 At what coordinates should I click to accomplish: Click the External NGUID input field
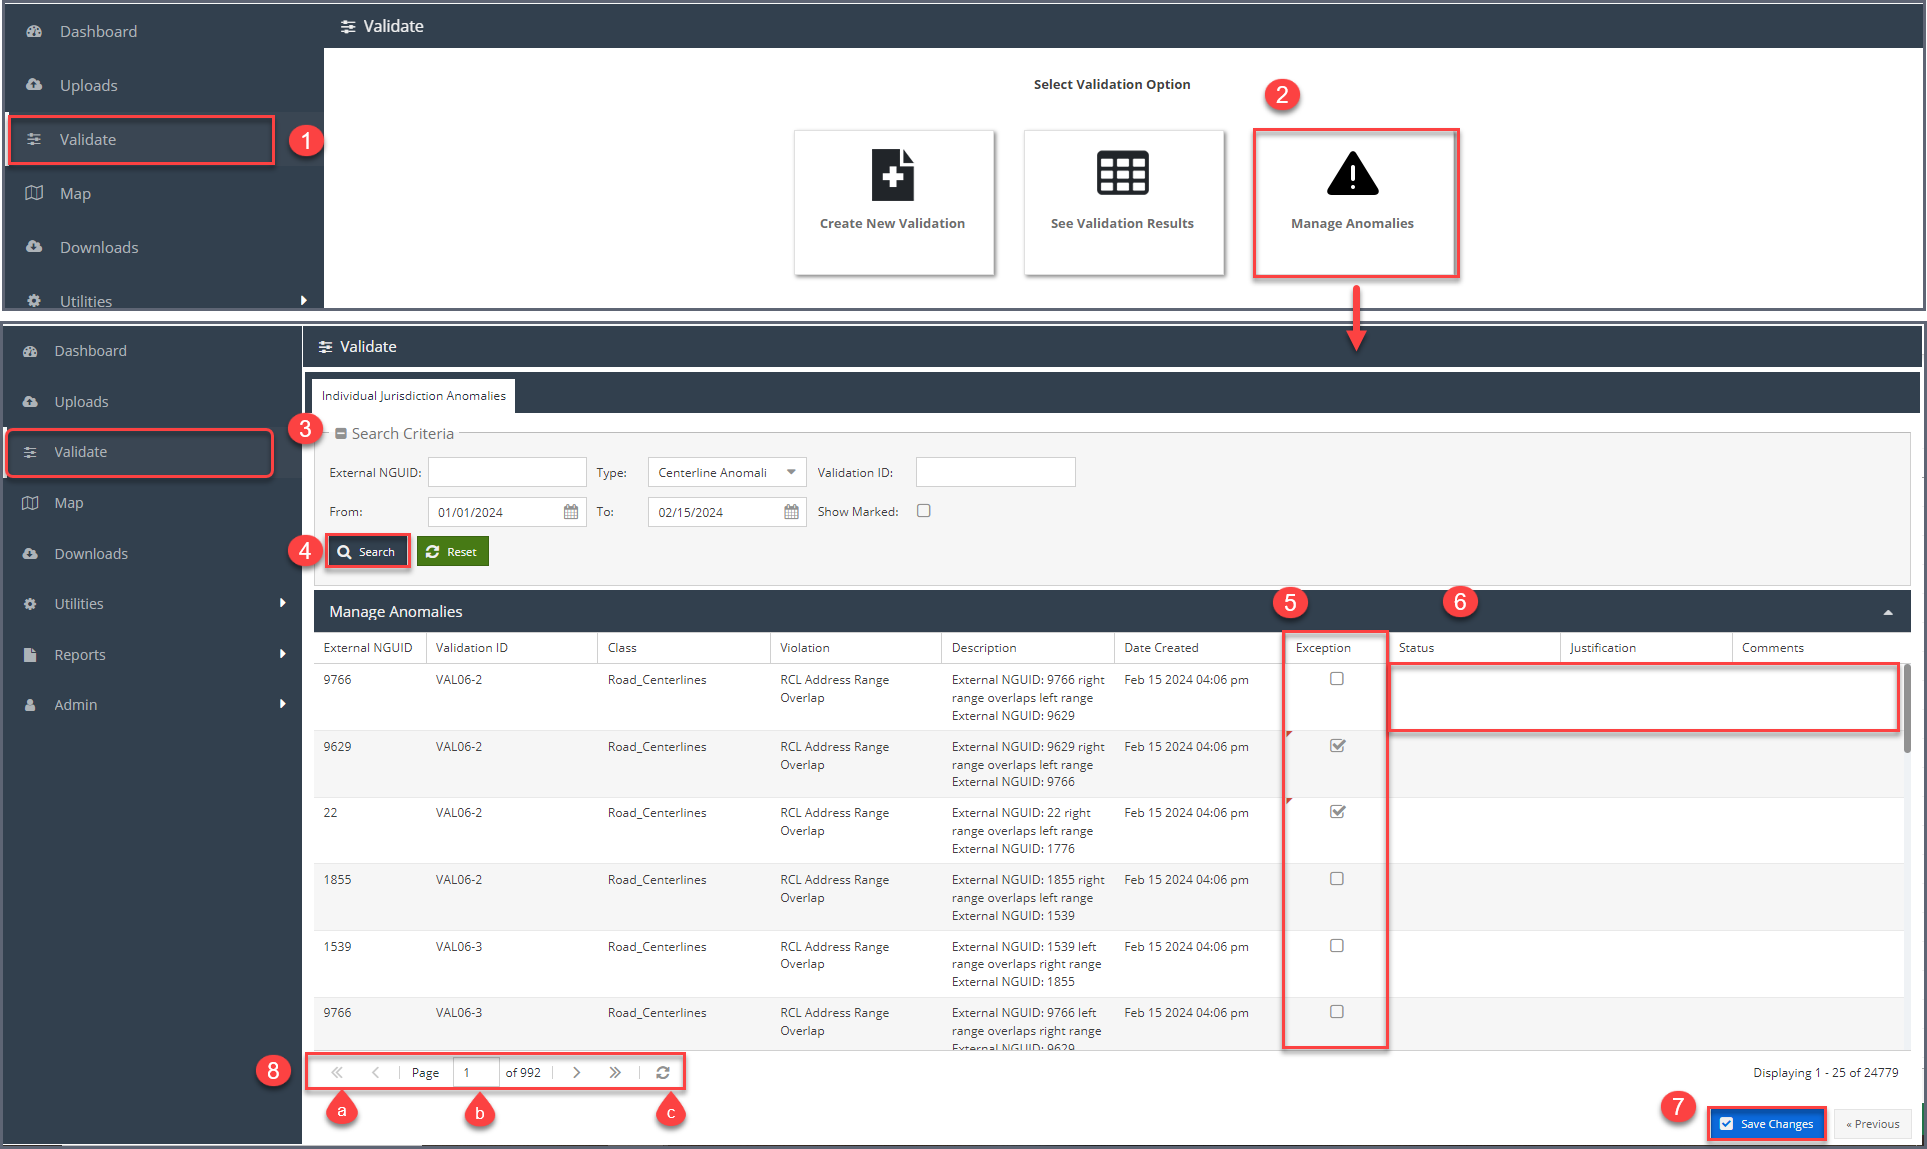[507, 472]
